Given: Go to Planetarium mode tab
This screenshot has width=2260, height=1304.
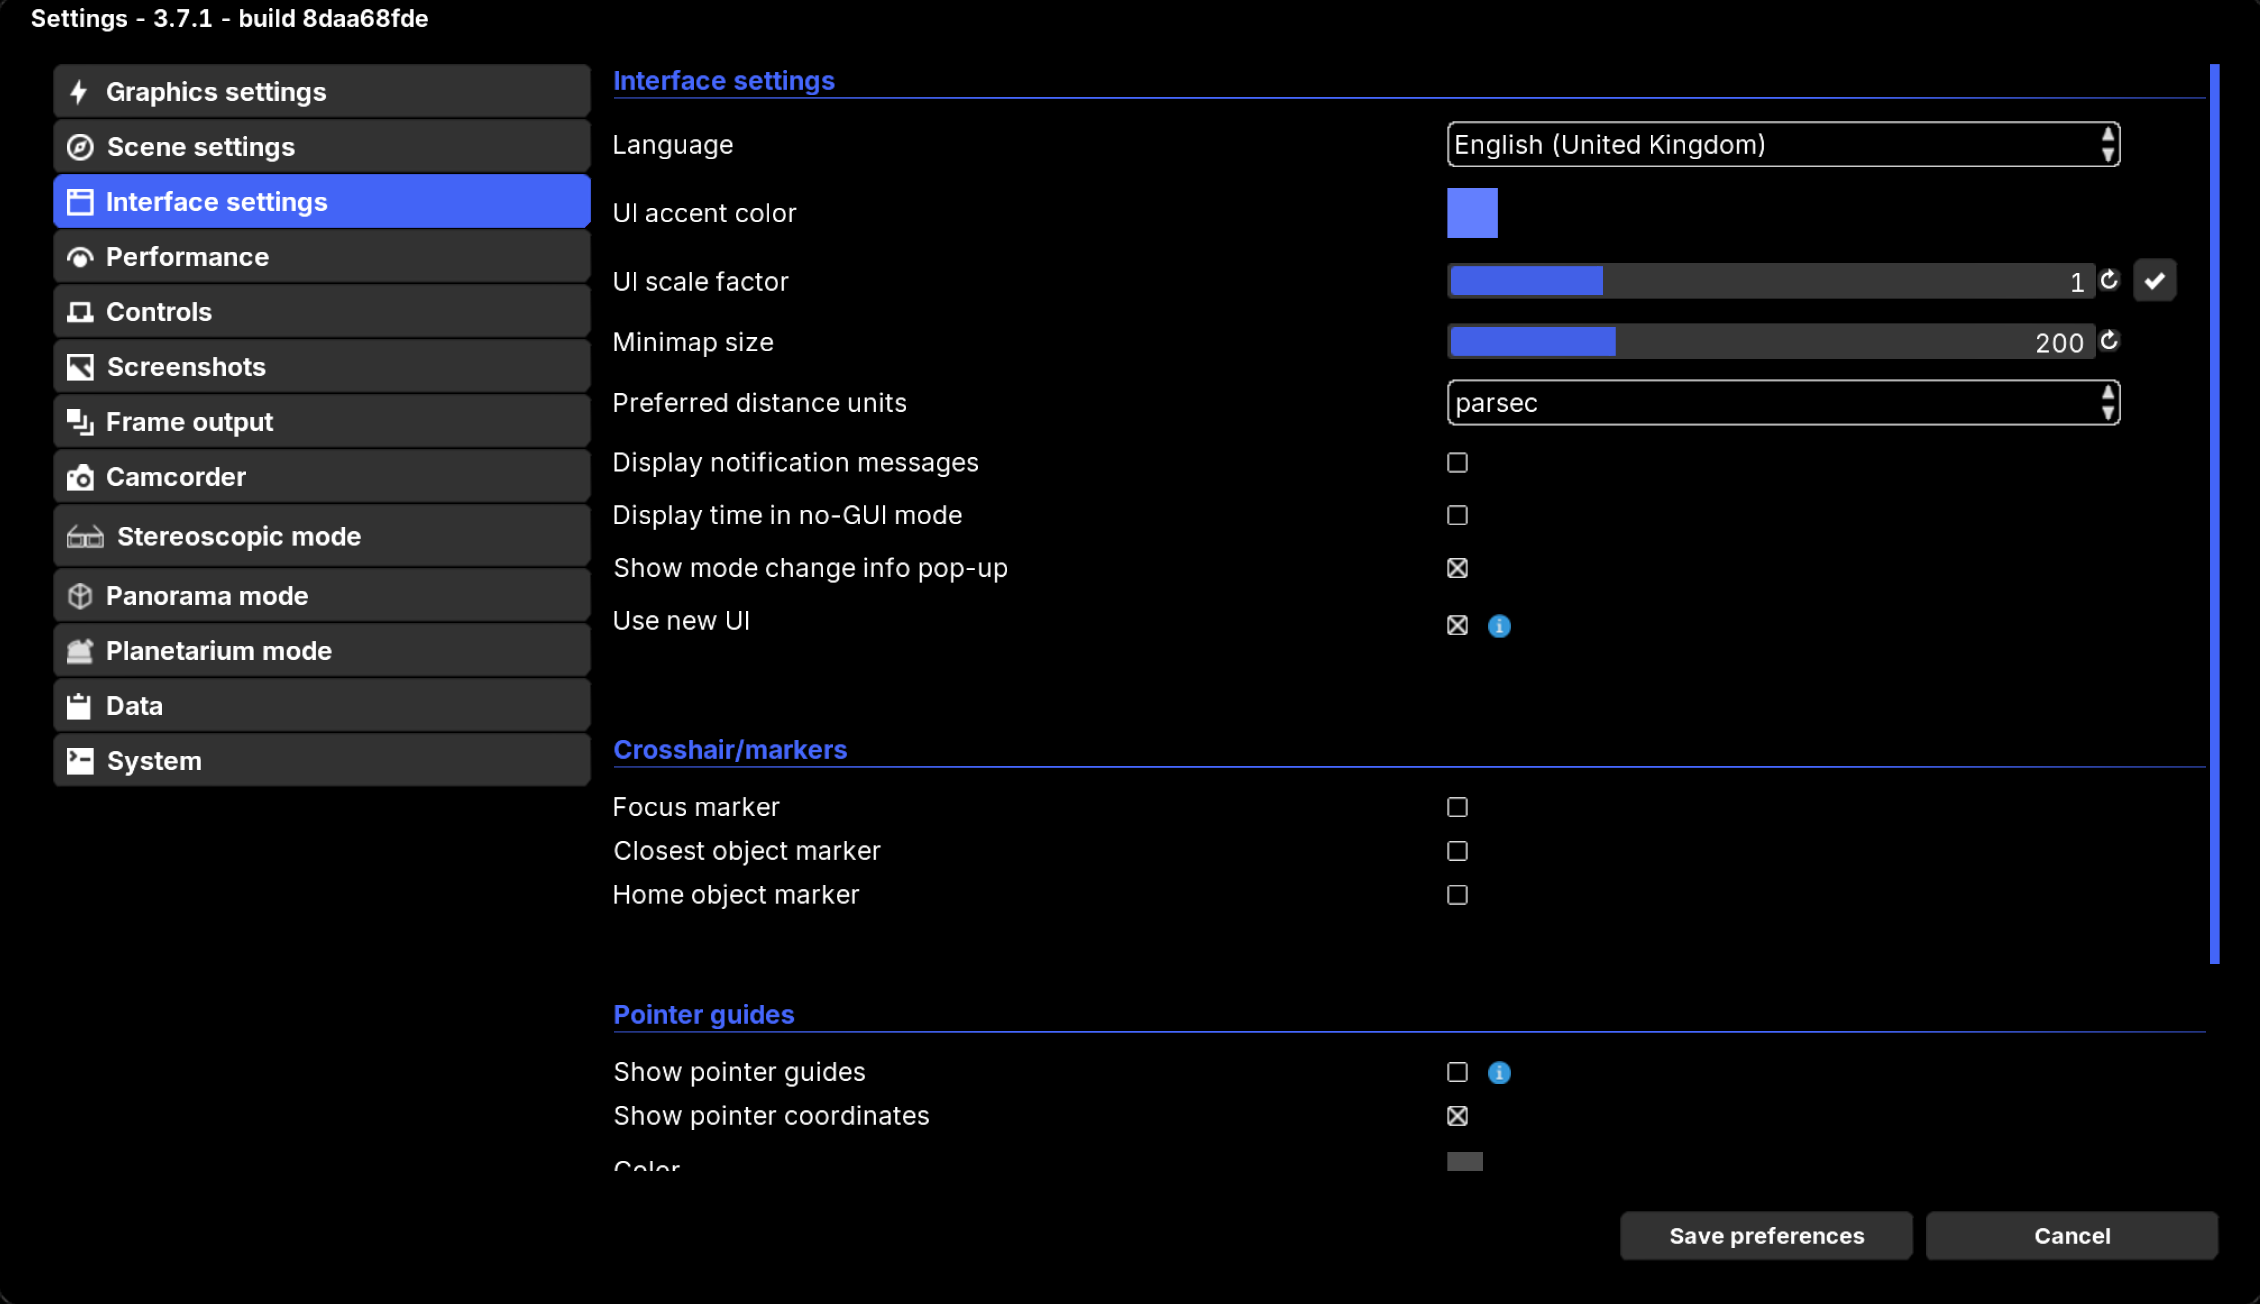Looking at the screenshot, I should click(x=322, y=651).
